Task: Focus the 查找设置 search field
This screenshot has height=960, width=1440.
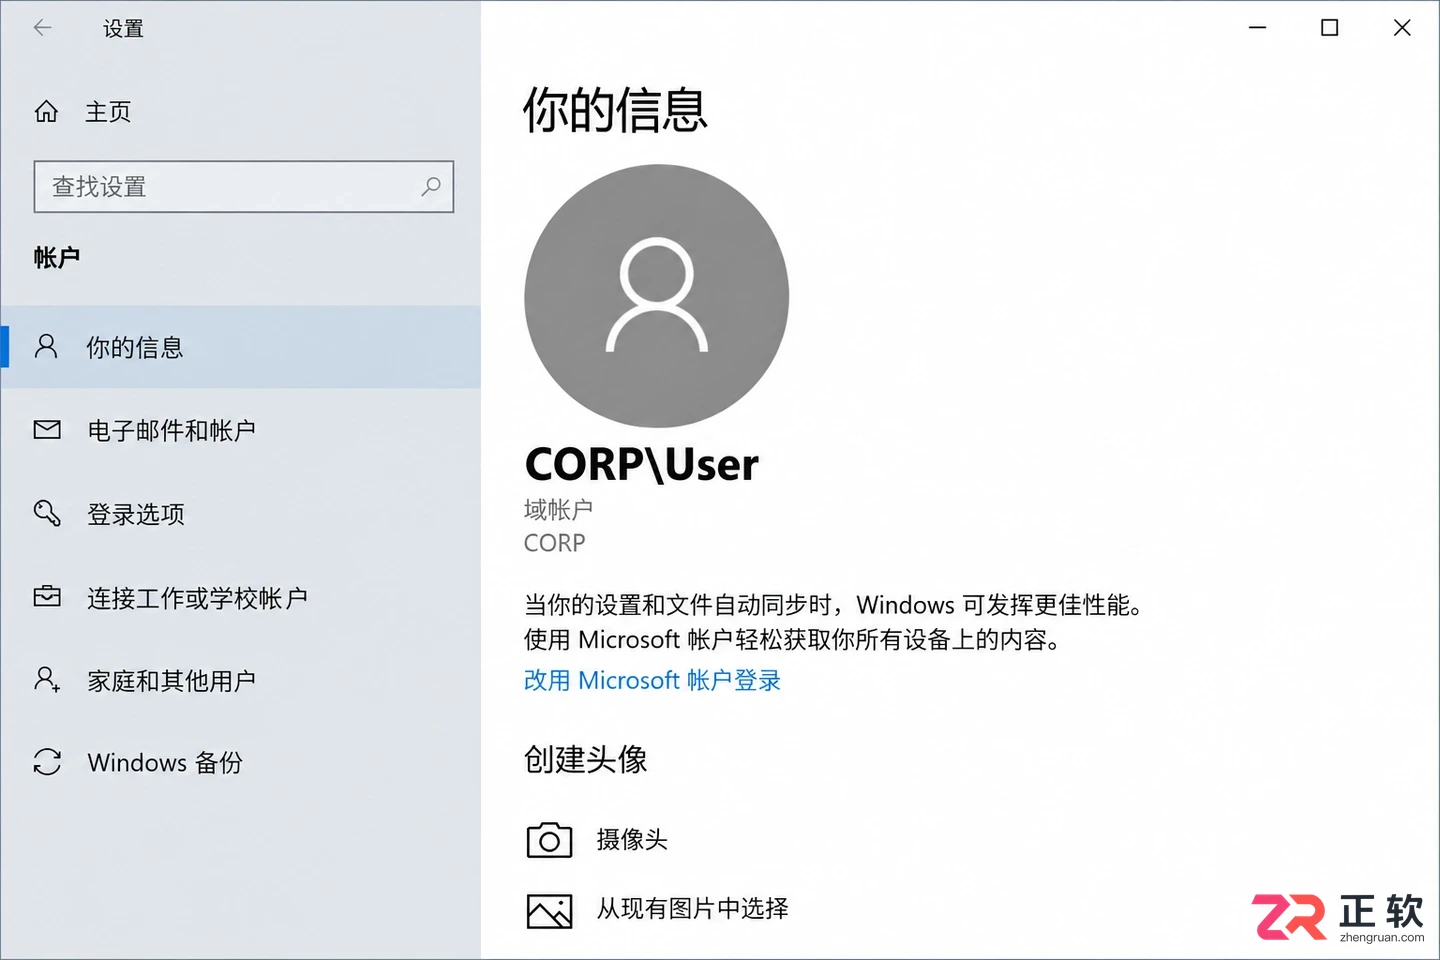Action: (244, 187)
